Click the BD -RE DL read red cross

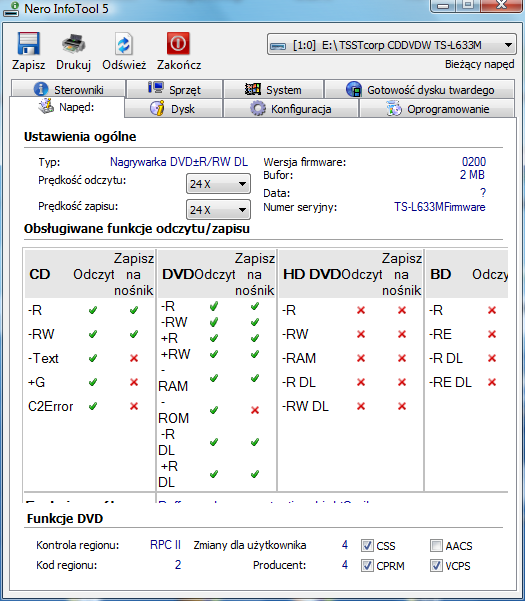click(492, 382)
